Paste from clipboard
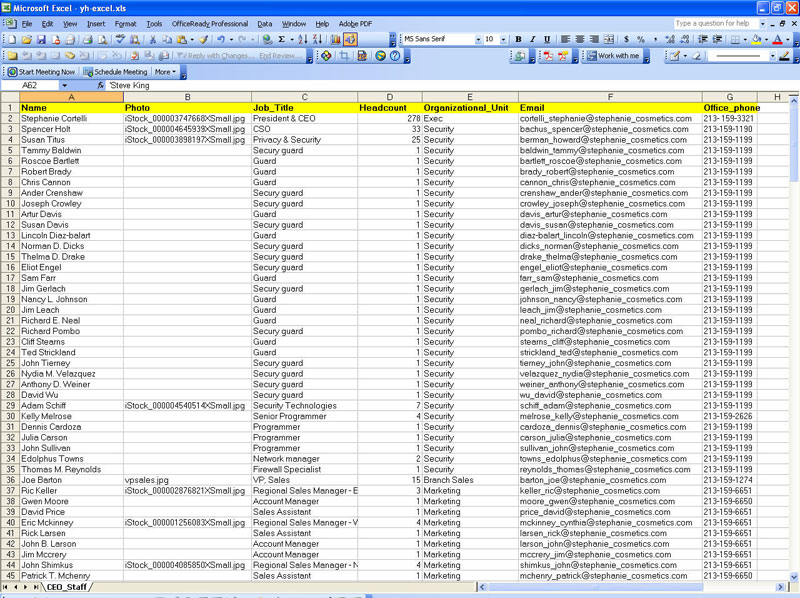800x598 pixels. 182,39
